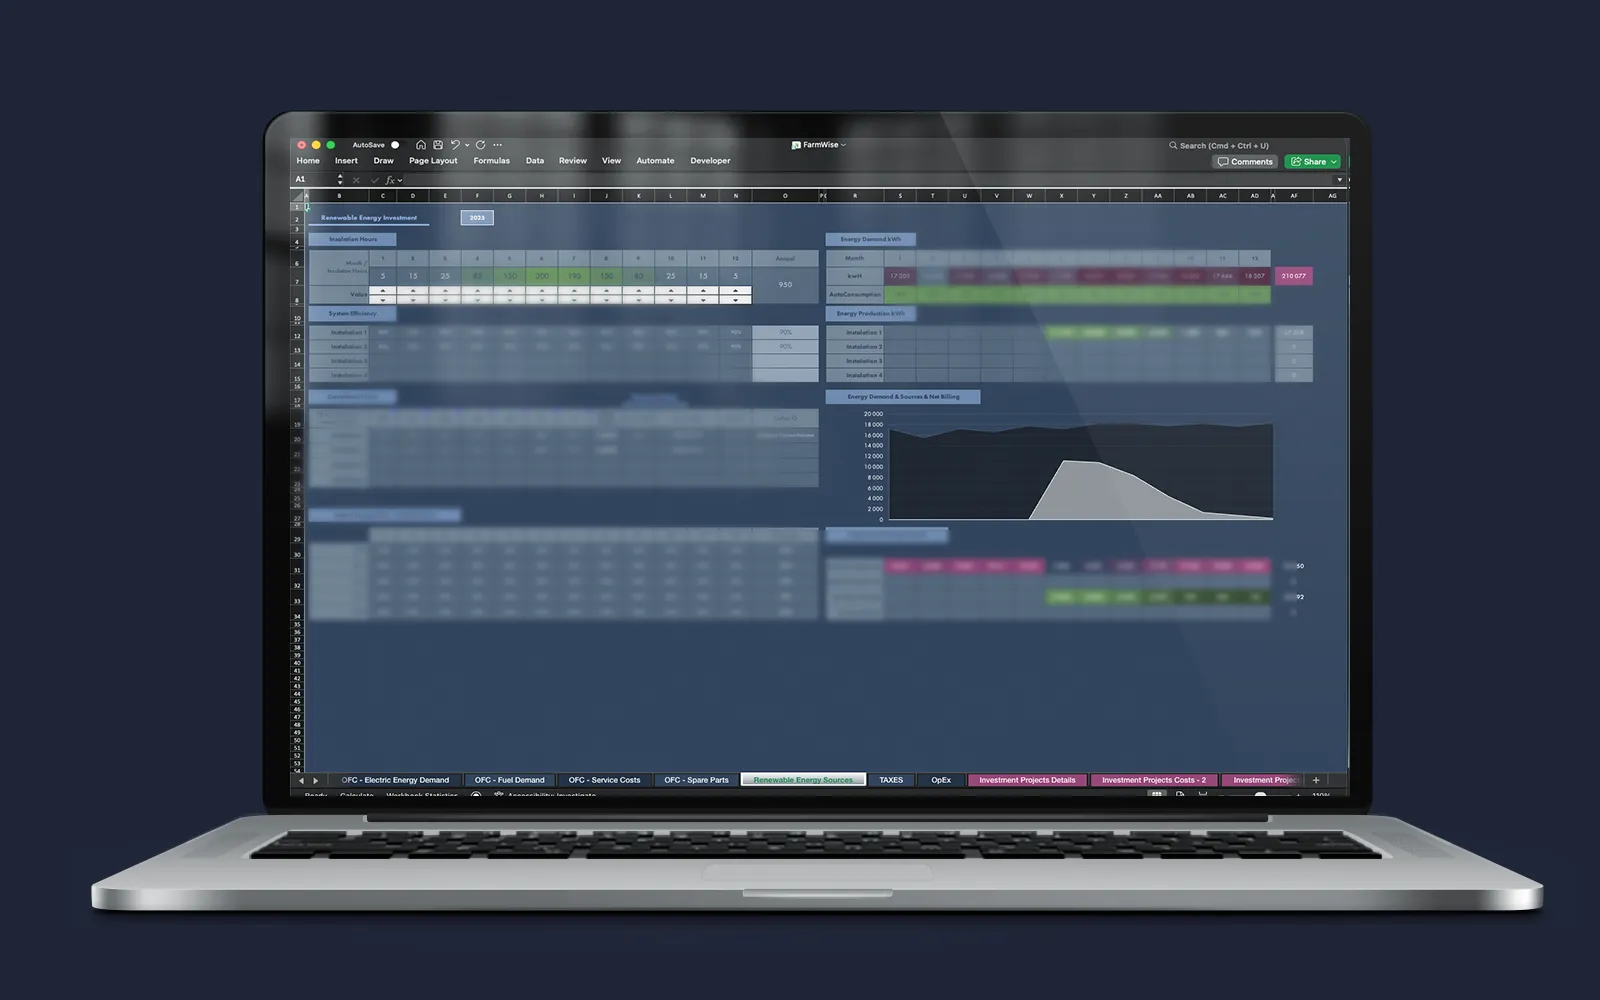Open the Comments pane button
Viewport: 1600px width, 1000px height.
1245,161
